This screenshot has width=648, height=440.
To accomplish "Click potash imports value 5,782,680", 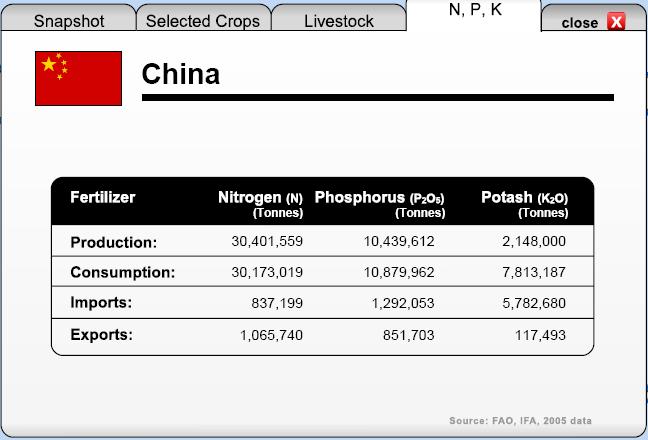I will pos(534,303).
